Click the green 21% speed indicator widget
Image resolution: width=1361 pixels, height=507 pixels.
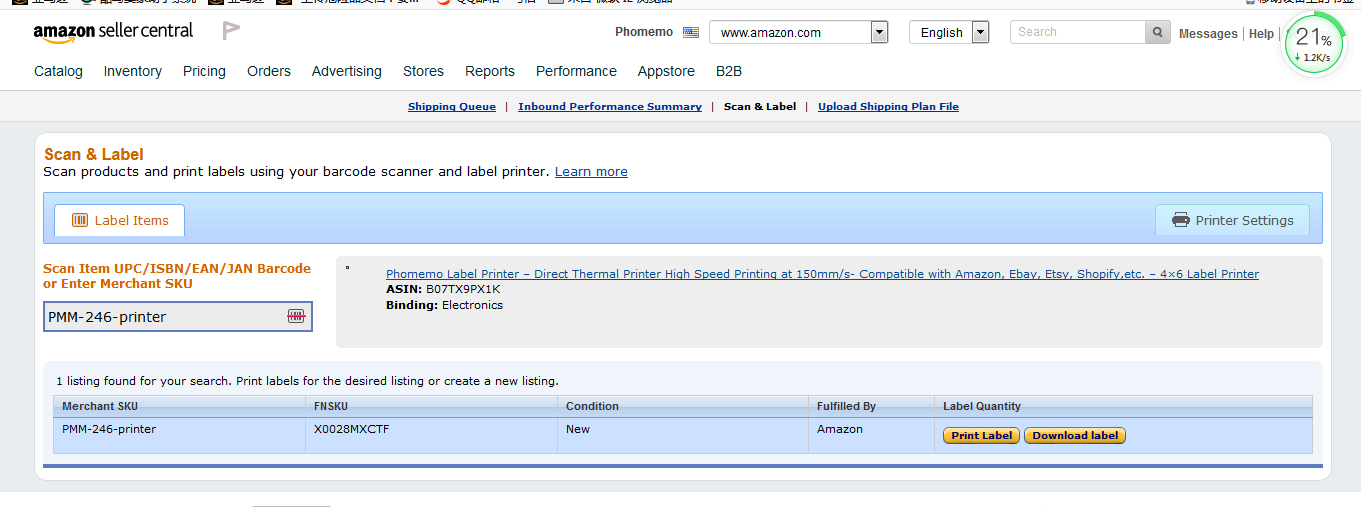[1314, 45]
